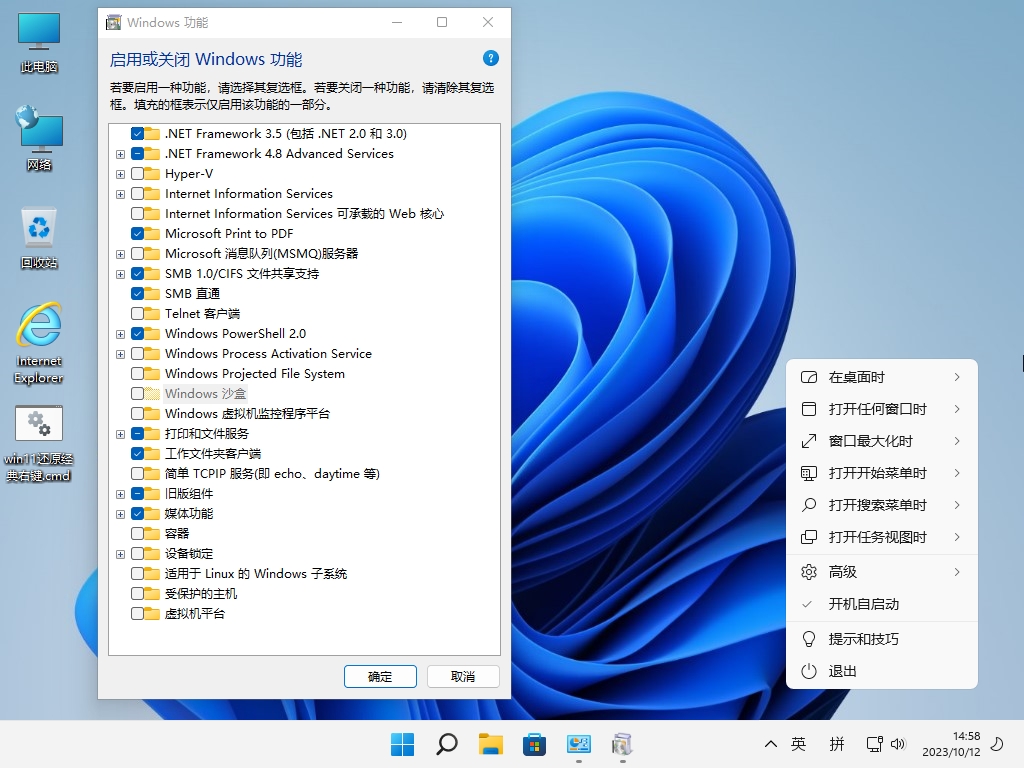Open Microsoft Store from the taskbar
This screenshot has width=1024, height=768.
pos(534,744)
